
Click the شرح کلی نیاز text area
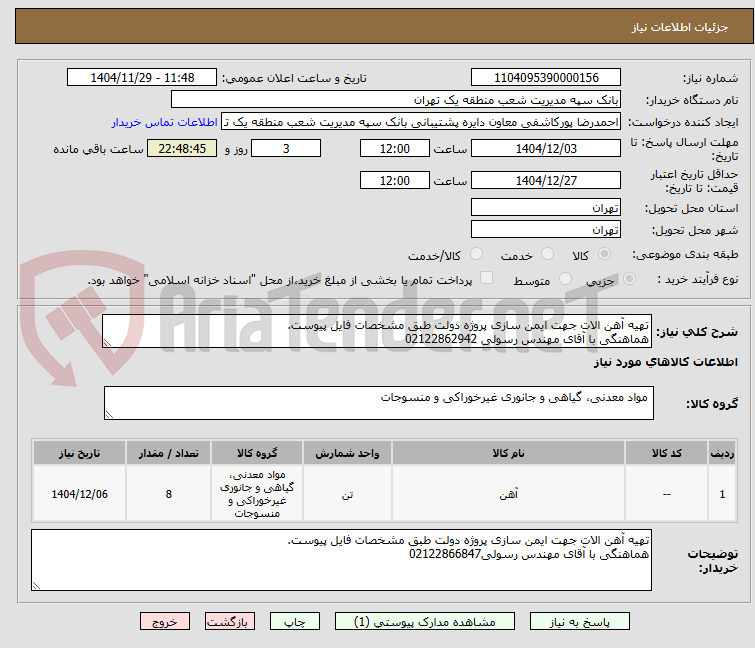tap(376, 331)
